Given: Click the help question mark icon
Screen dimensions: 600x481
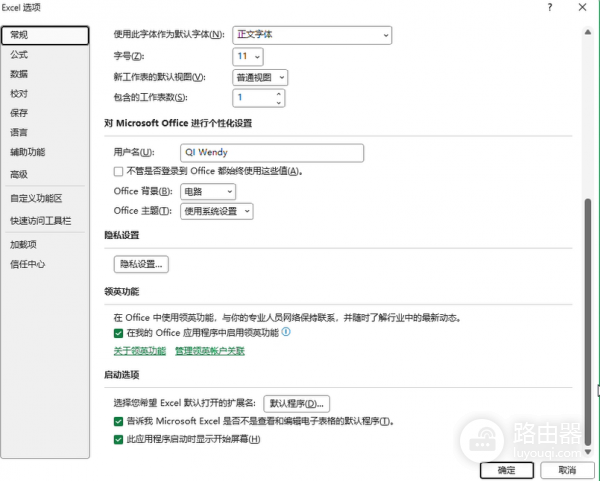Looking at the screenshot, I should click(549, 7).
